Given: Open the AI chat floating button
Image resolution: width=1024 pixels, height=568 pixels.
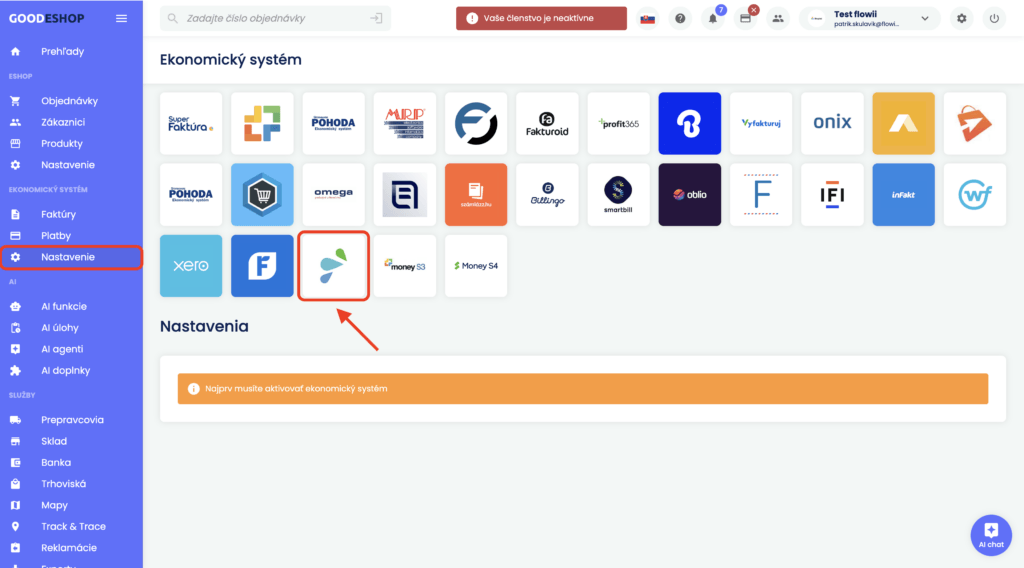Looking at the screenshot, I should tap(991, 535).
